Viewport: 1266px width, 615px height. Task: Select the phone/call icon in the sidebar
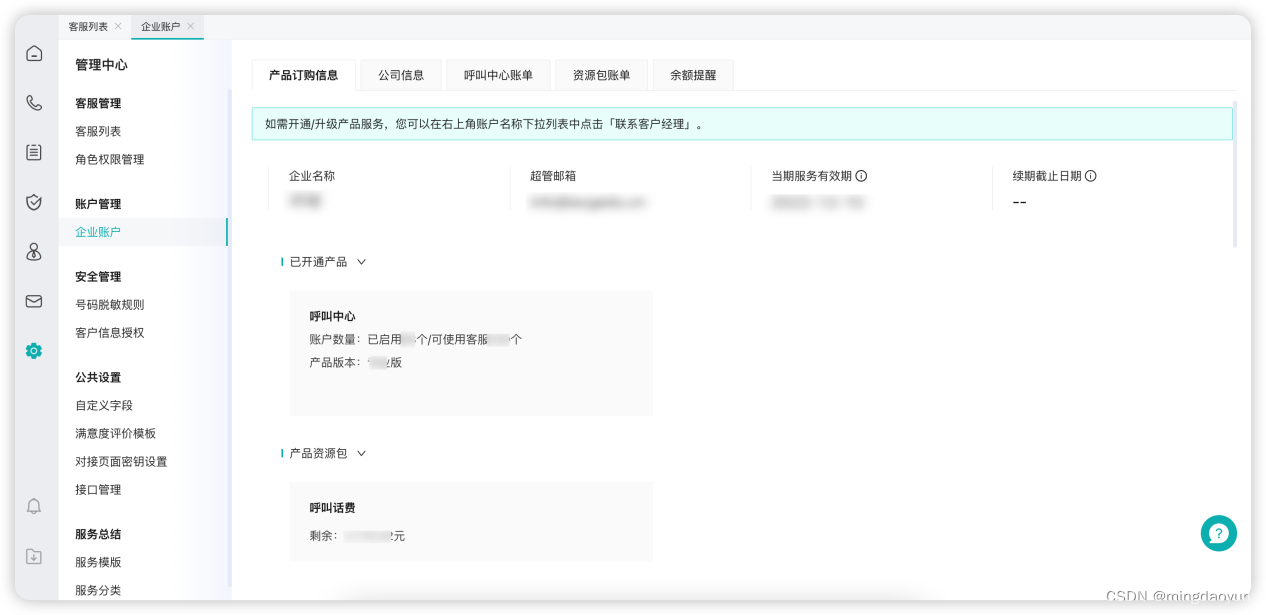pos(34,102)
